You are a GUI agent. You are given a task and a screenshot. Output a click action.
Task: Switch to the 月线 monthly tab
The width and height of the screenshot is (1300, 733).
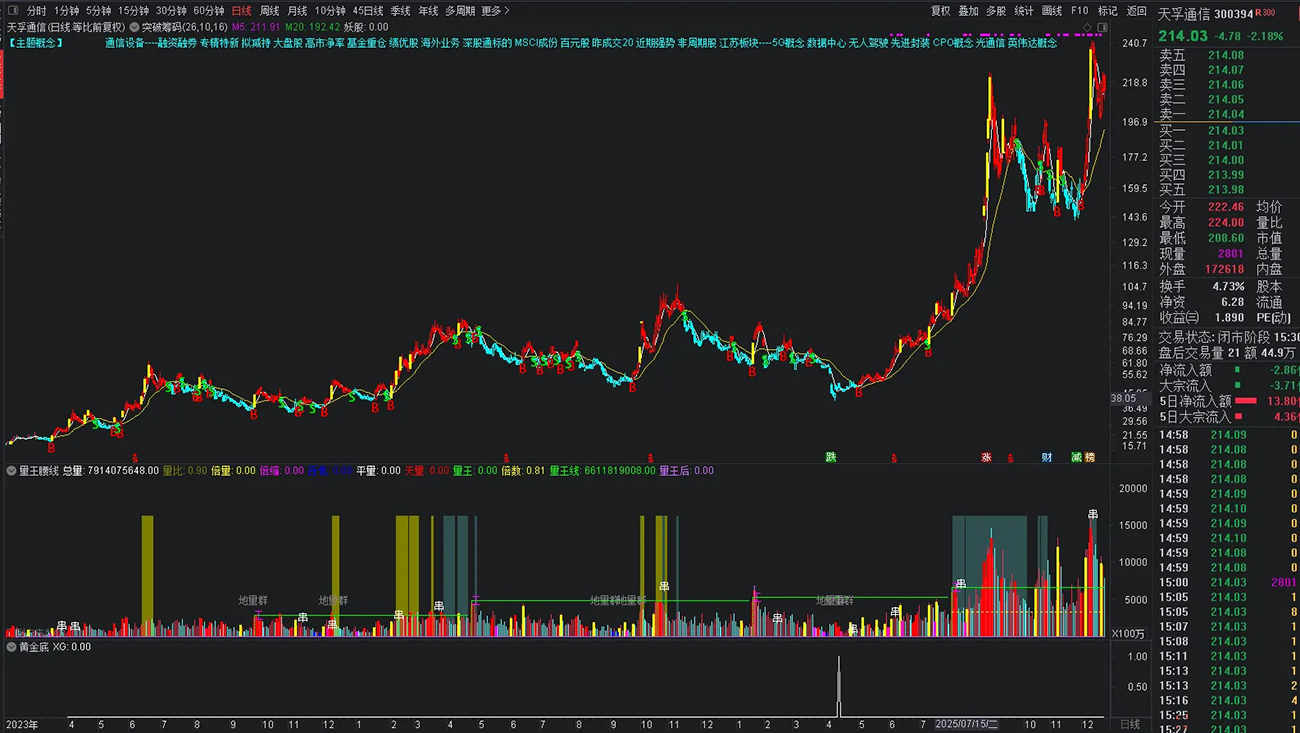tap(297, 11)
